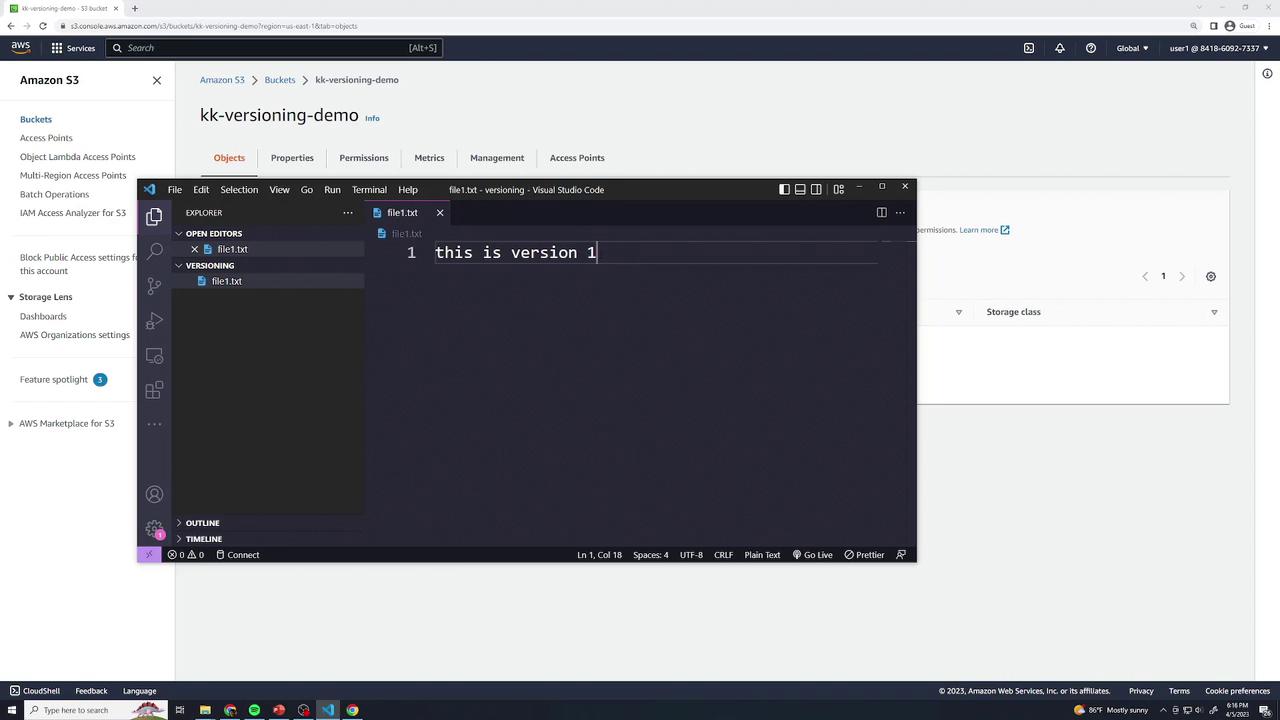Click the feedback icon at status bar's right end

901,555
